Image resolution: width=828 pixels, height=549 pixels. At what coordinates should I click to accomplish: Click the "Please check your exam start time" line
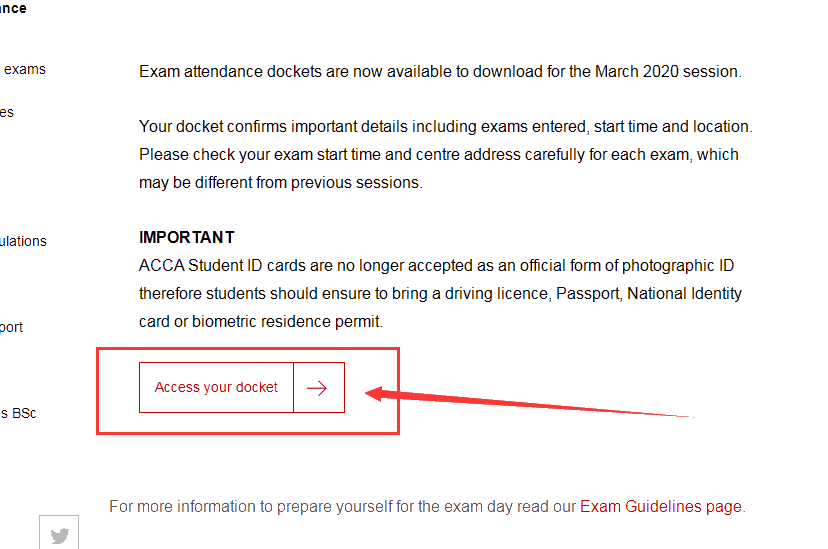click(438, 155)
